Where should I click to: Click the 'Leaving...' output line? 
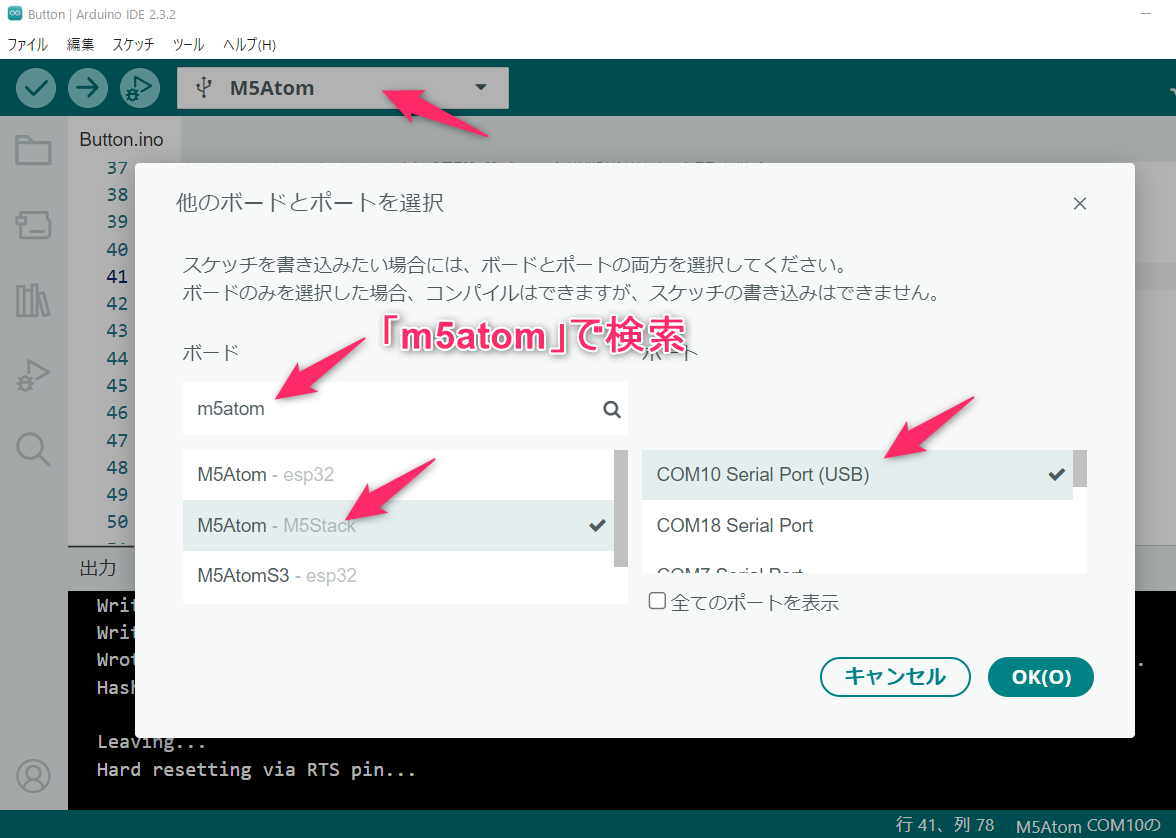[152, 742]
